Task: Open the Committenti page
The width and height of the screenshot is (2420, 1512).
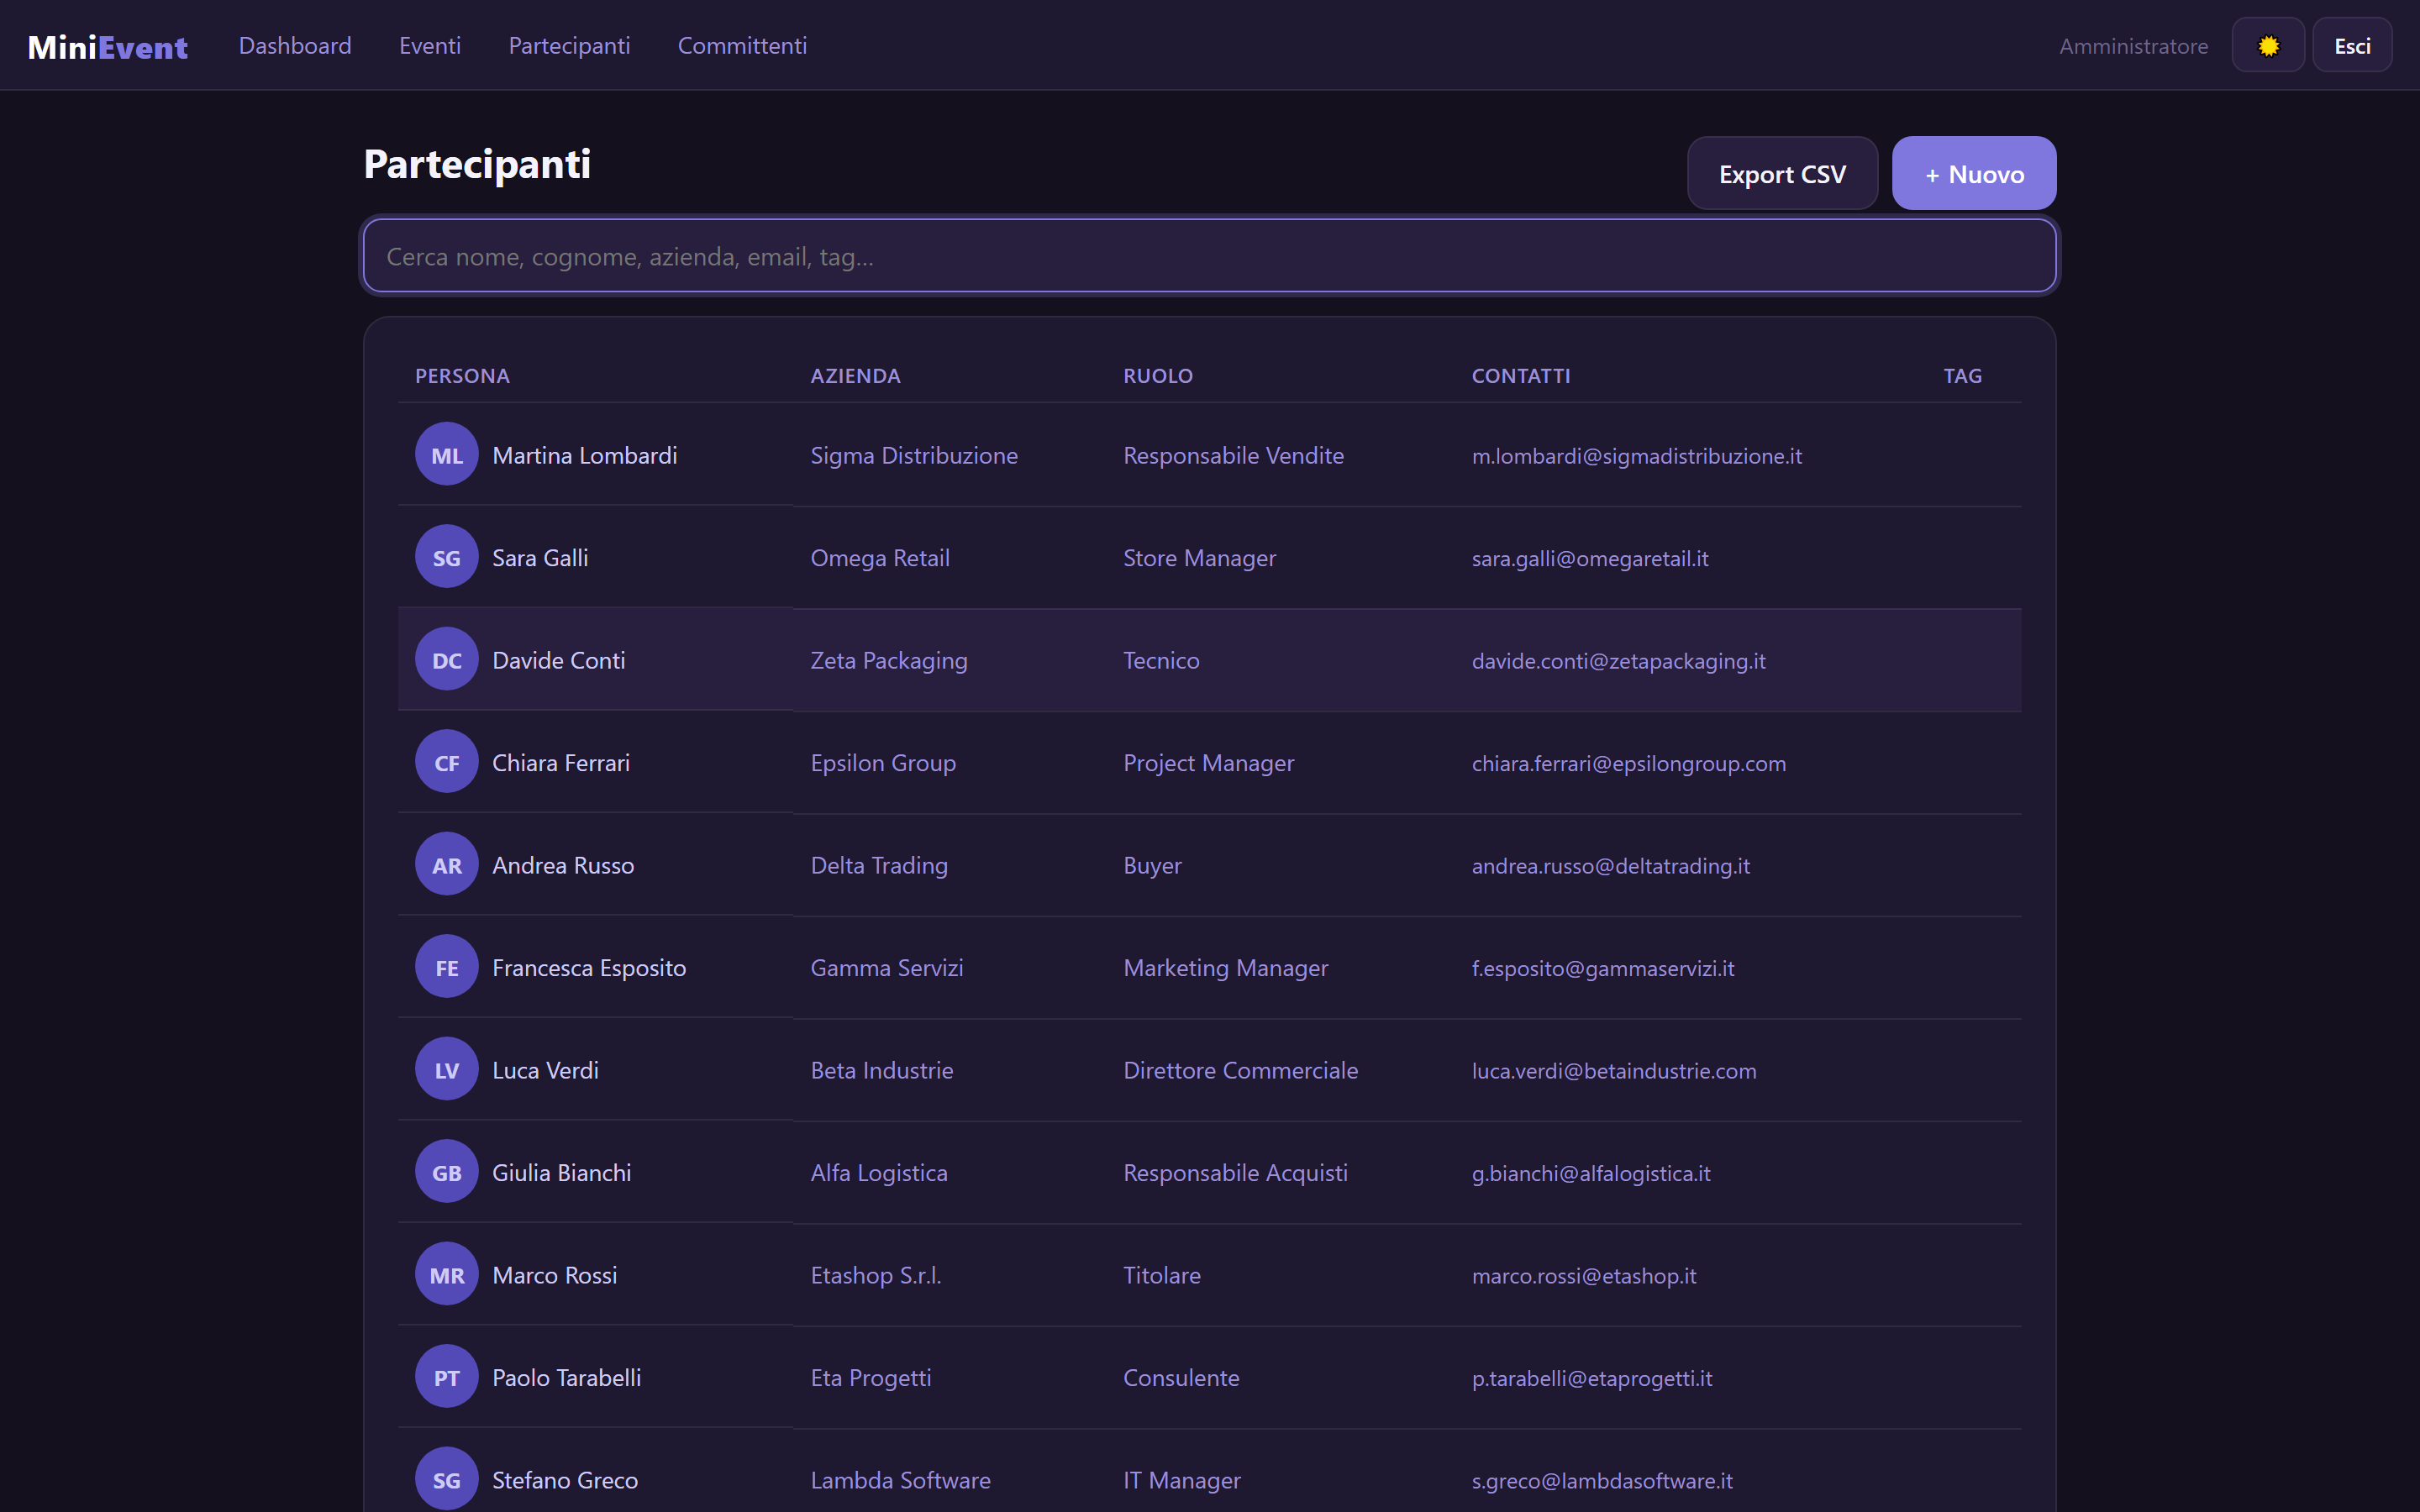Action: tap(742, 46)
